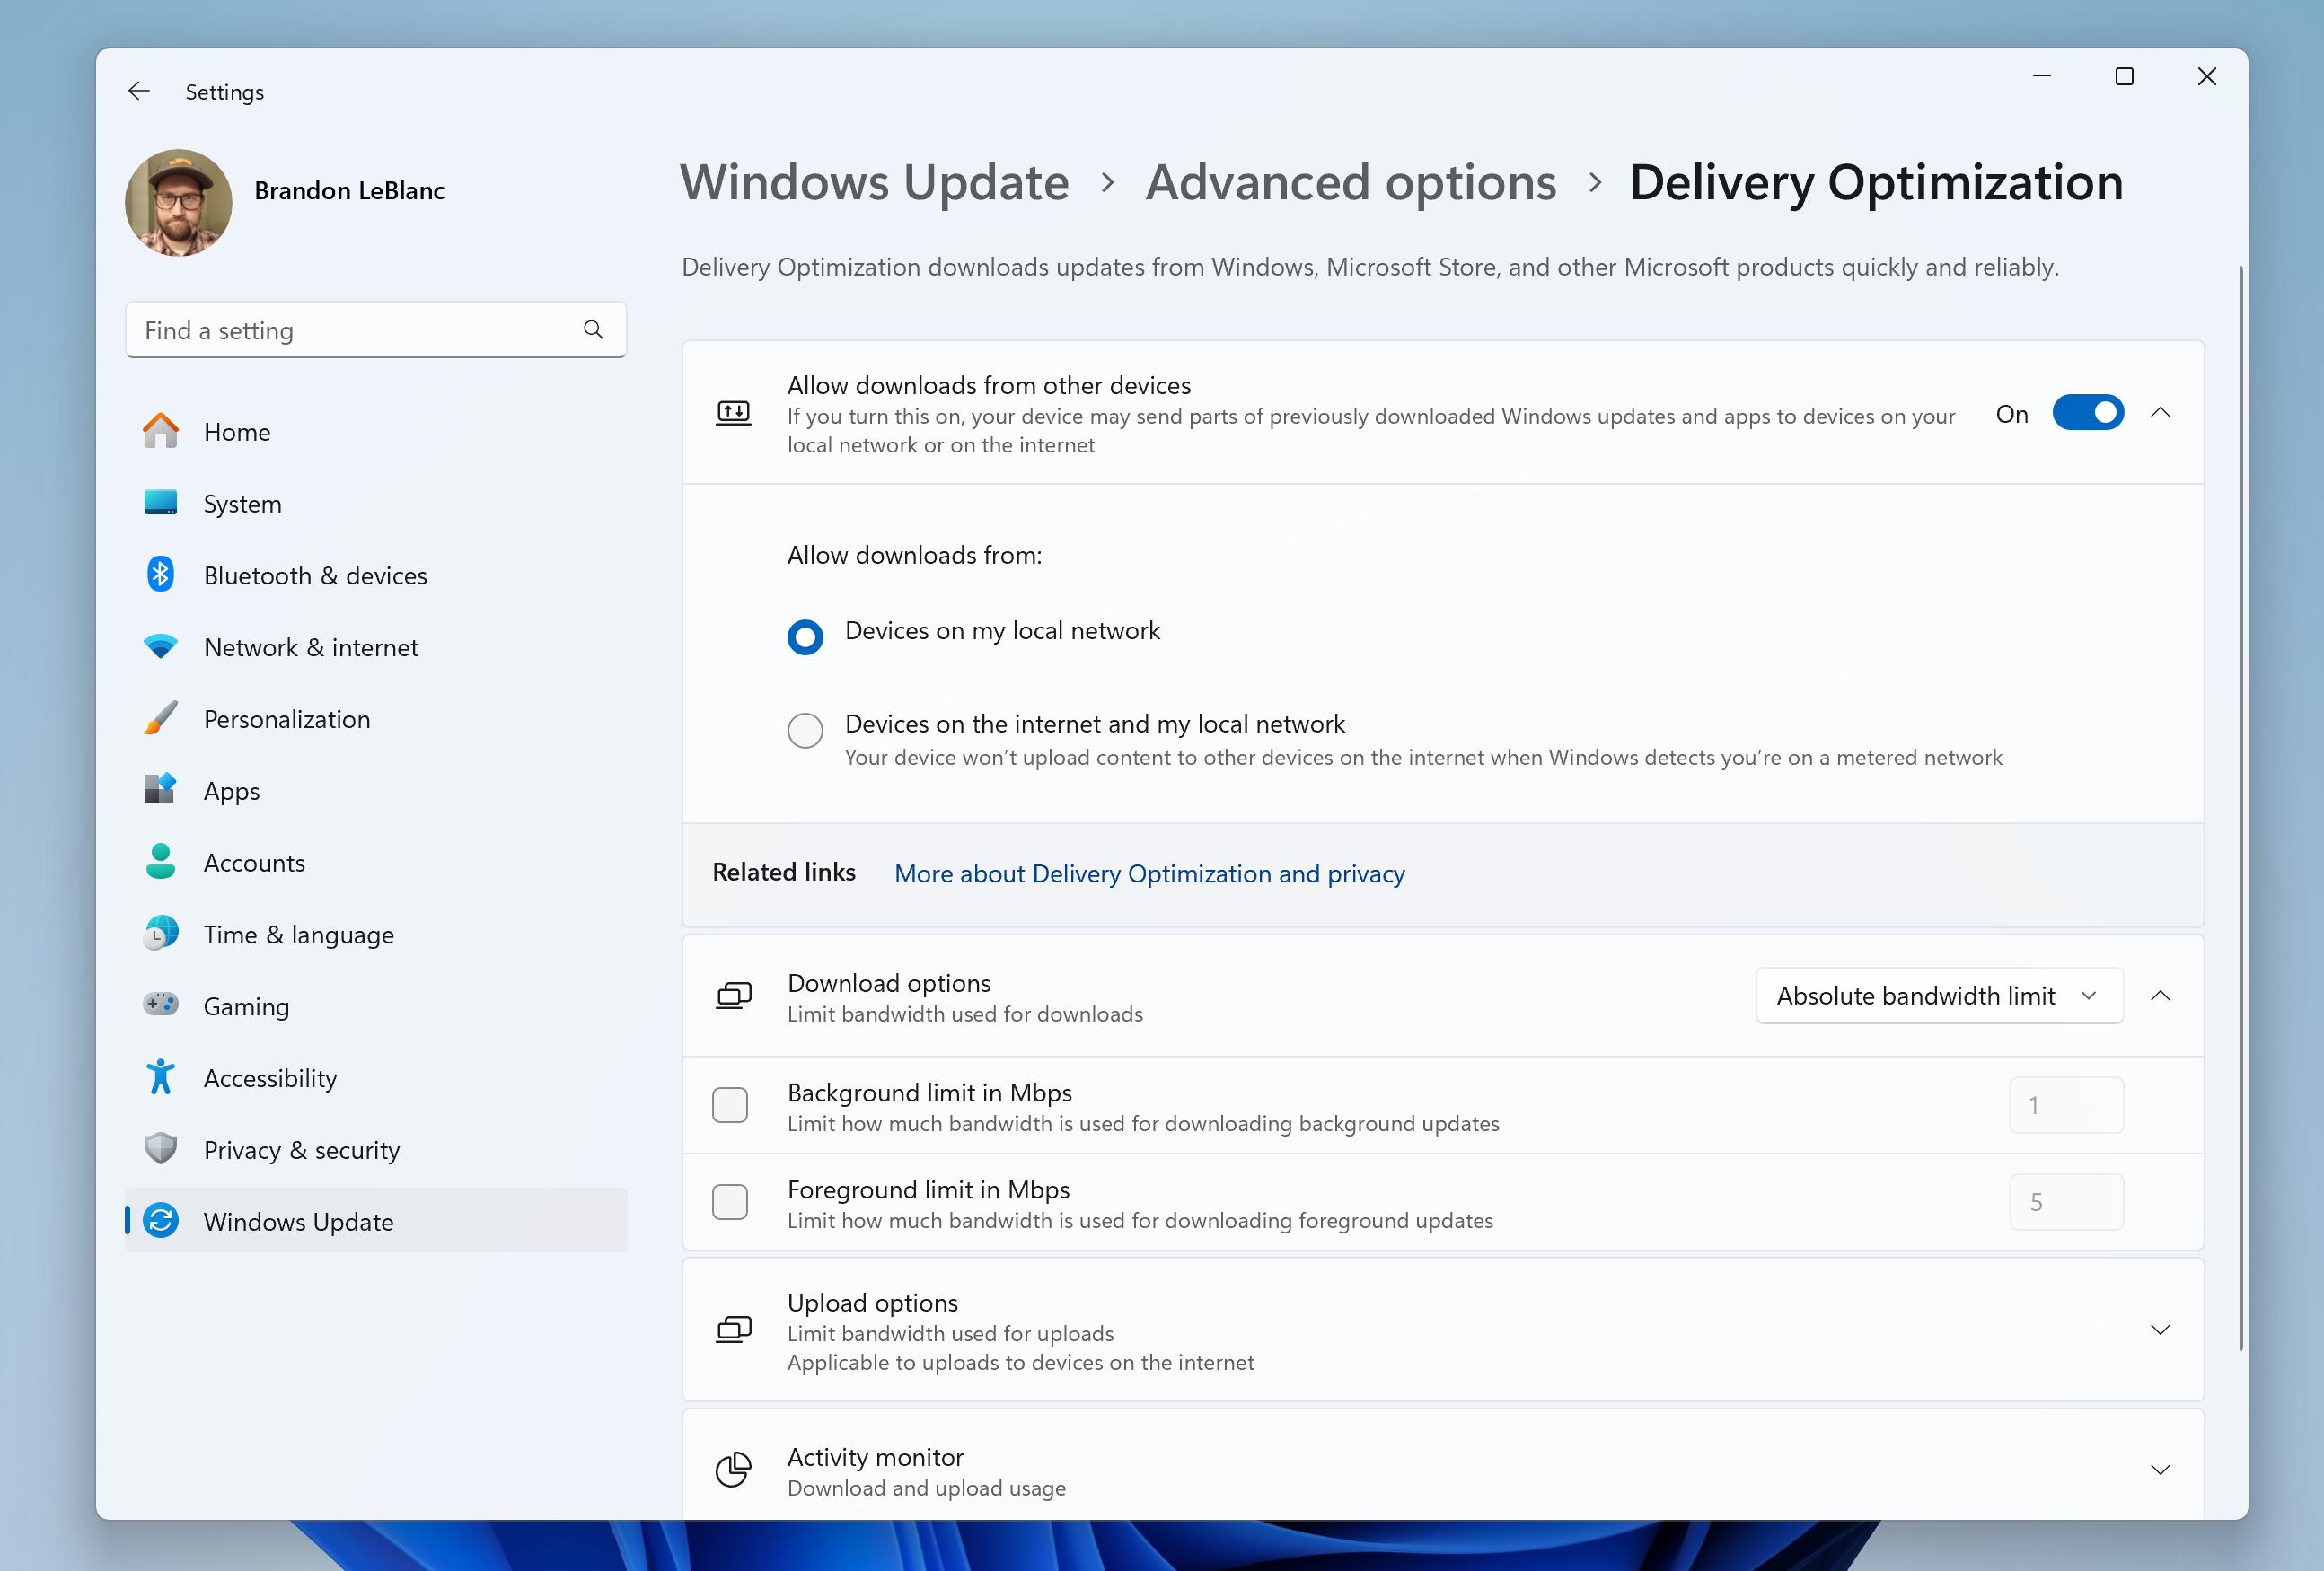Screen dimensions: 2324x1571
Task: Open the Gaming controller icon
Action: (161, 1005)
